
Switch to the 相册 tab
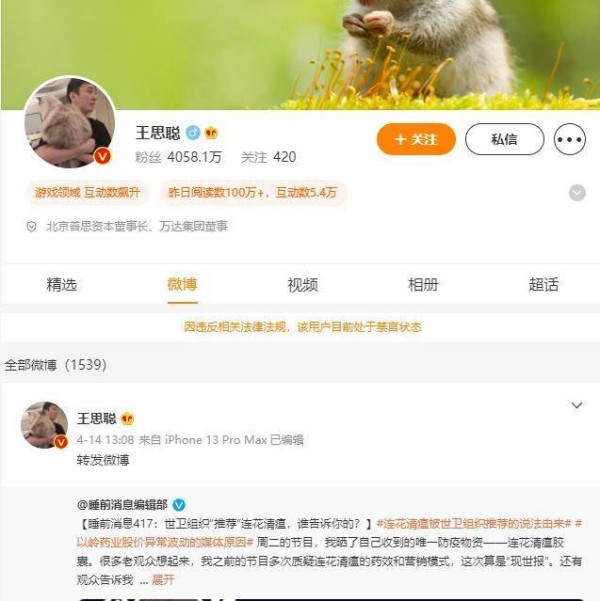tap(423, 285)
